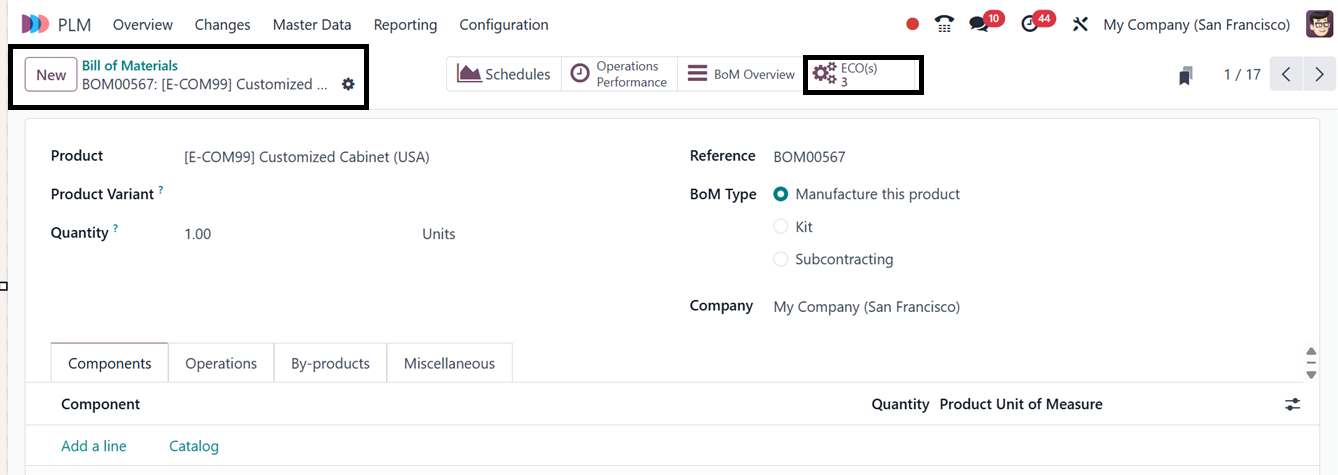
Task: Click the debug tools wrench icon
Action: tap(1080, 25)
